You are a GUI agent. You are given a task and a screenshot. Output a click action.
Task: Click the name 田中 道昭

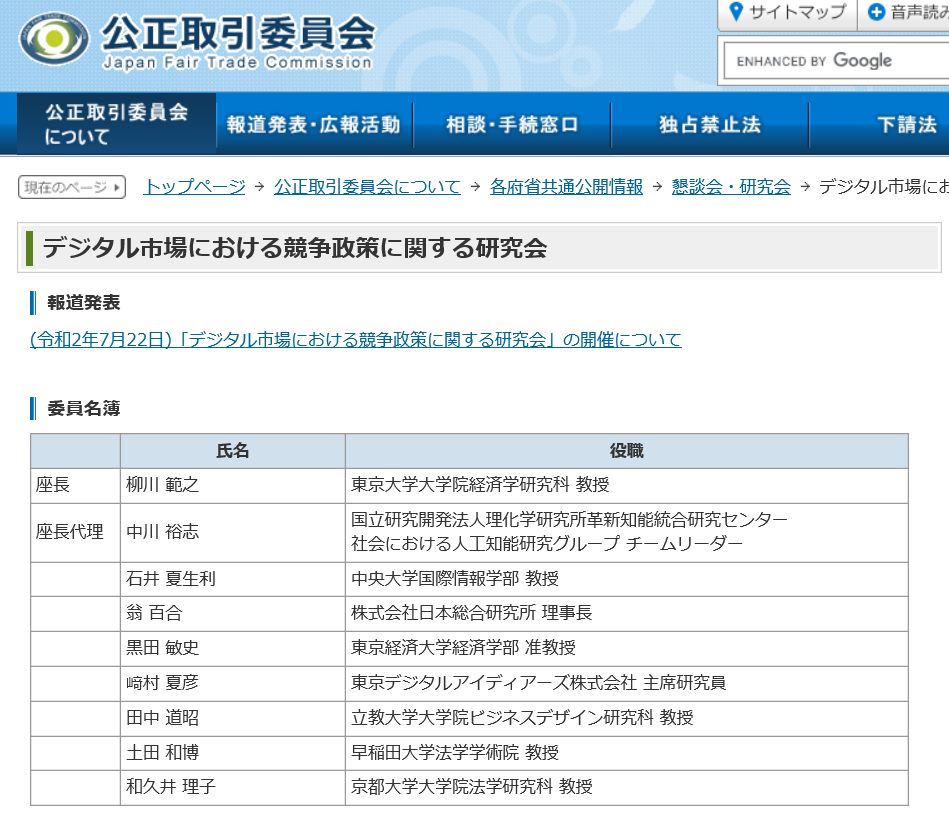[x=162, y=719]
